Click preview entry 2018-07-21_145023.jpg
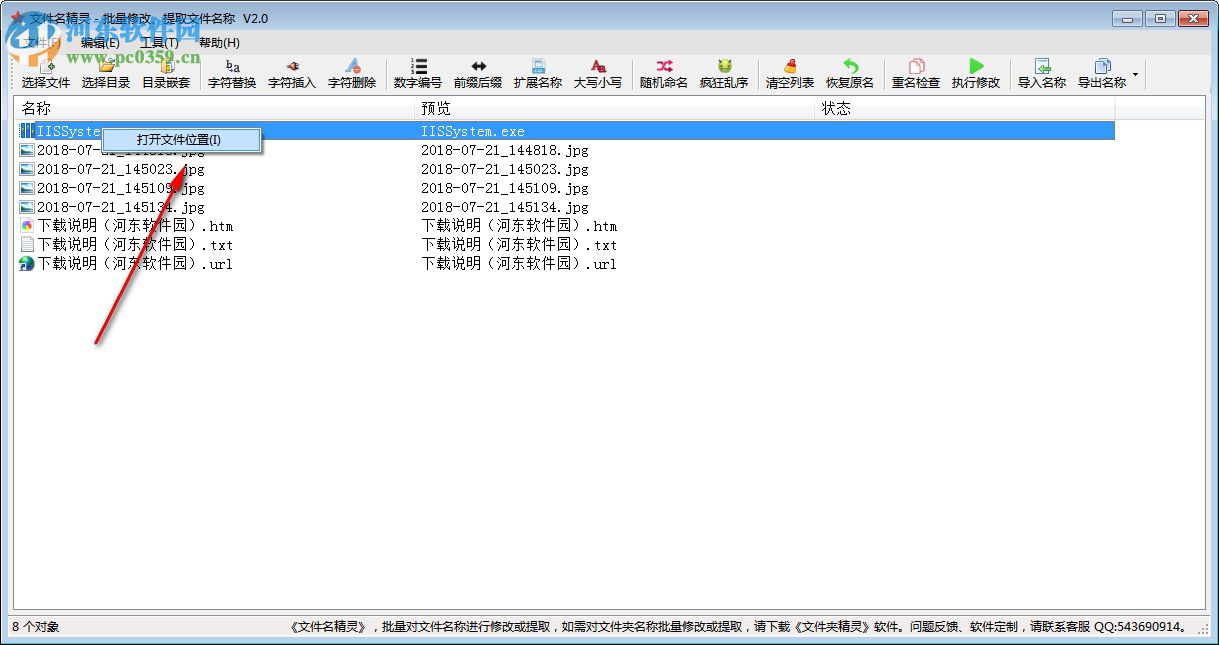Image resolution: width=1219 pixels, height=645 pixels. click(505, 169)
